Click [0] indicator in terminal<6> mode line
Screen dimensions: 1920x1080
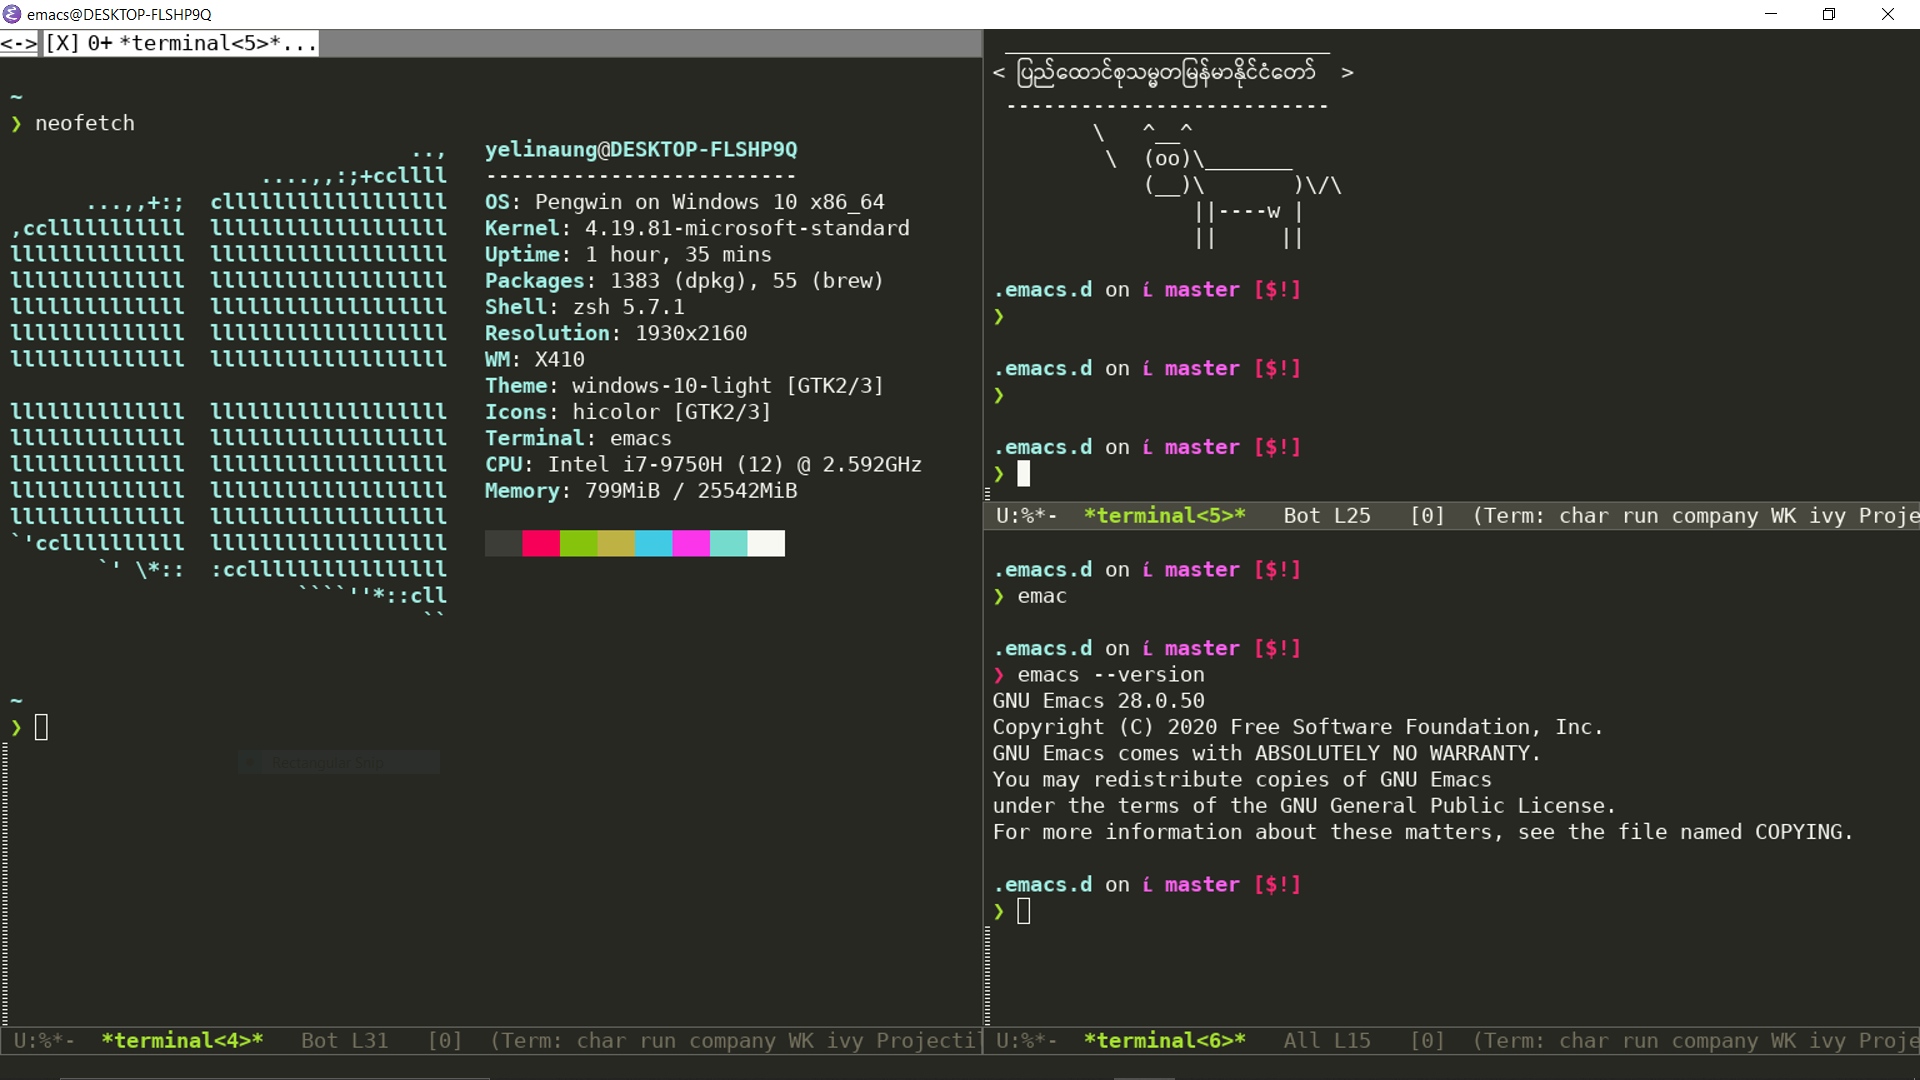[1427, 1041]
